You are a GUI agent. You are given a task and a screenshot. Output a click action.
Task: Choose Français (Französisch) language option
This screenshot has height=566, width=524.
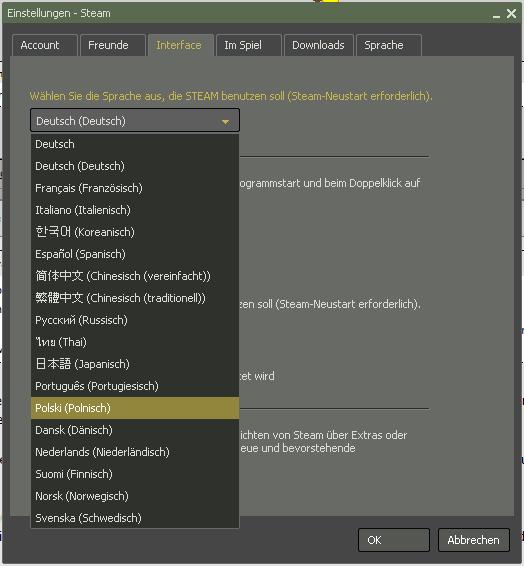pos(135,188)
